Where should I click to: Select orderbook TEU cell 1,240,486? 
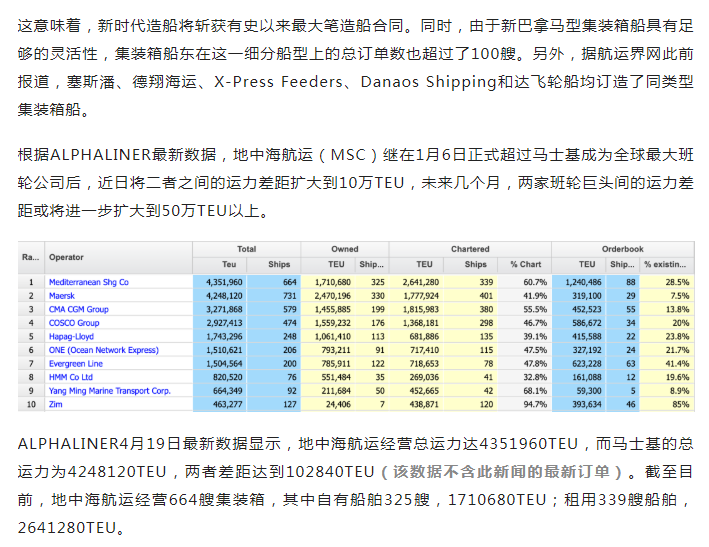tap(579, 282)
